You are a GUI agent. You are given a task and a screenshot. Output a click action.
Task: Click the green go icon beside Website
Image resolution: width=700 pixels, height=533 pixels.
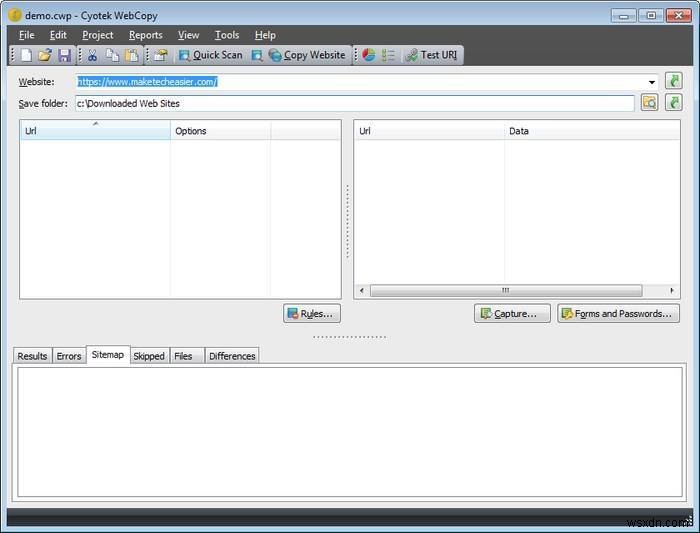(673, 81)
